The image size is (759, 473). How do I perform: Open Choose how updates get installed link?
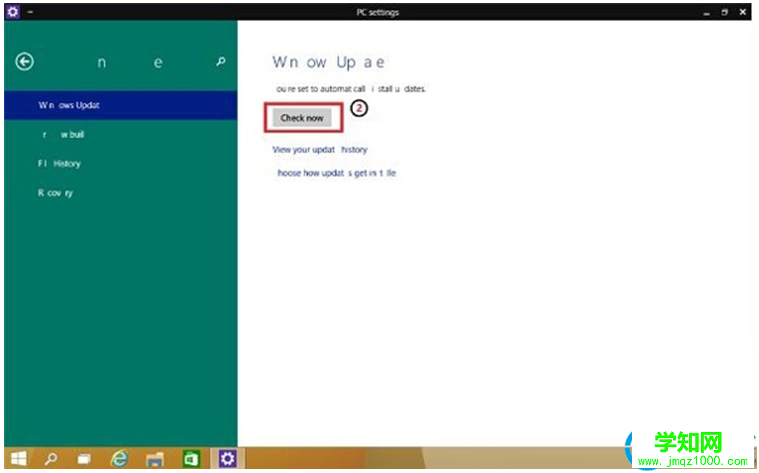[334, 173]
